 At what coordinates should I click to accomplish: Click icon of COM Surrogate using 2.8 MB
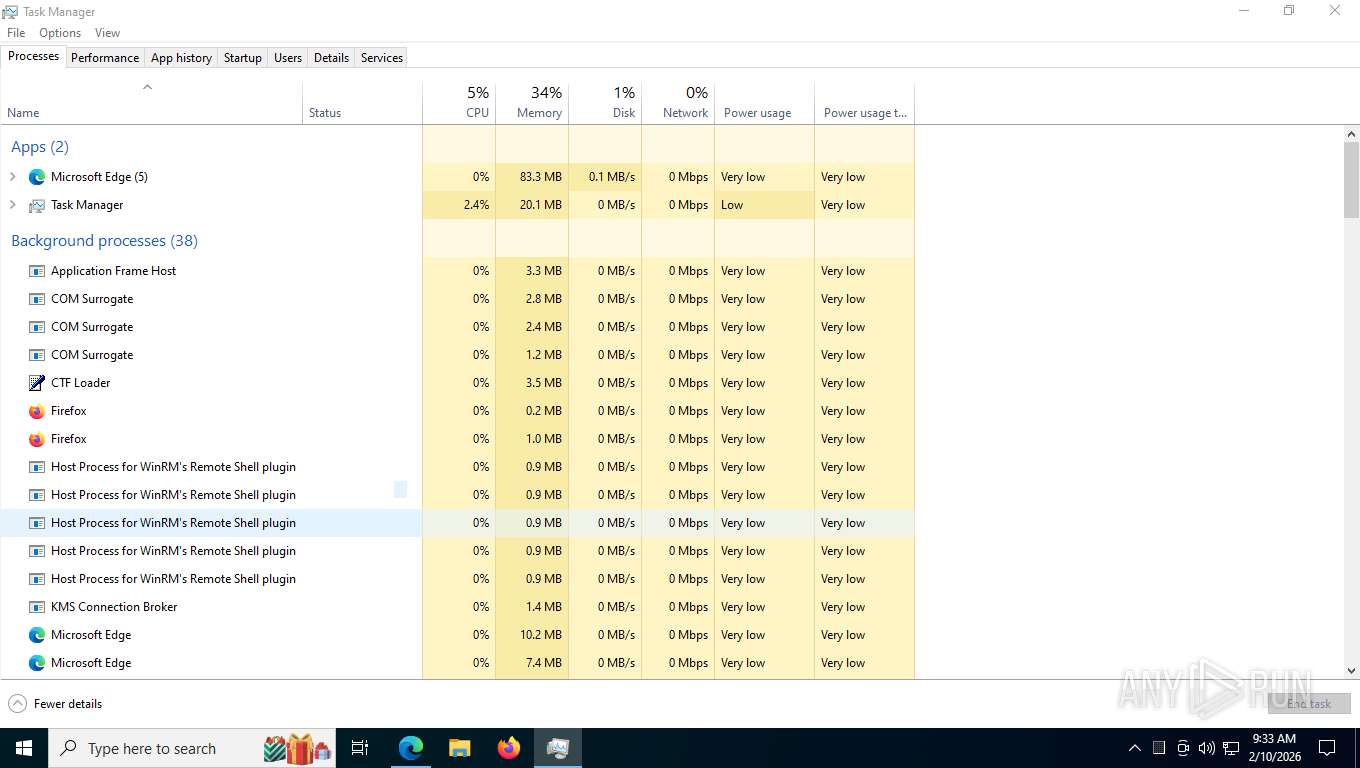pyautogui.click(x=37, y=299)
